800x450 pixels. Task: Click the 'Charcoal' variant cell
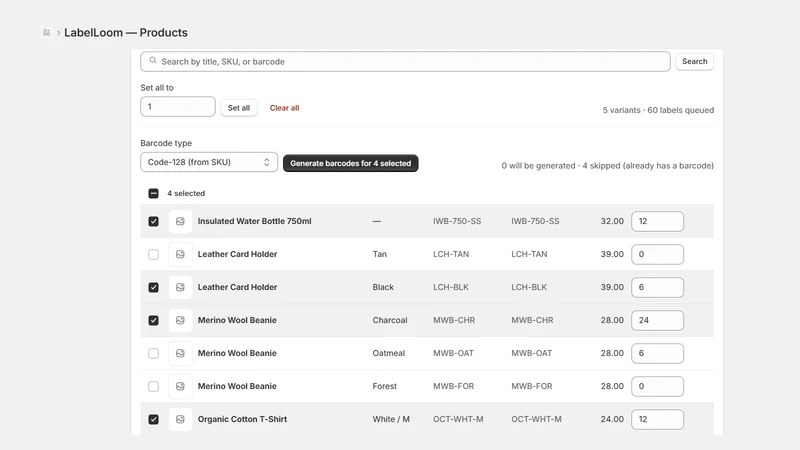390,320
